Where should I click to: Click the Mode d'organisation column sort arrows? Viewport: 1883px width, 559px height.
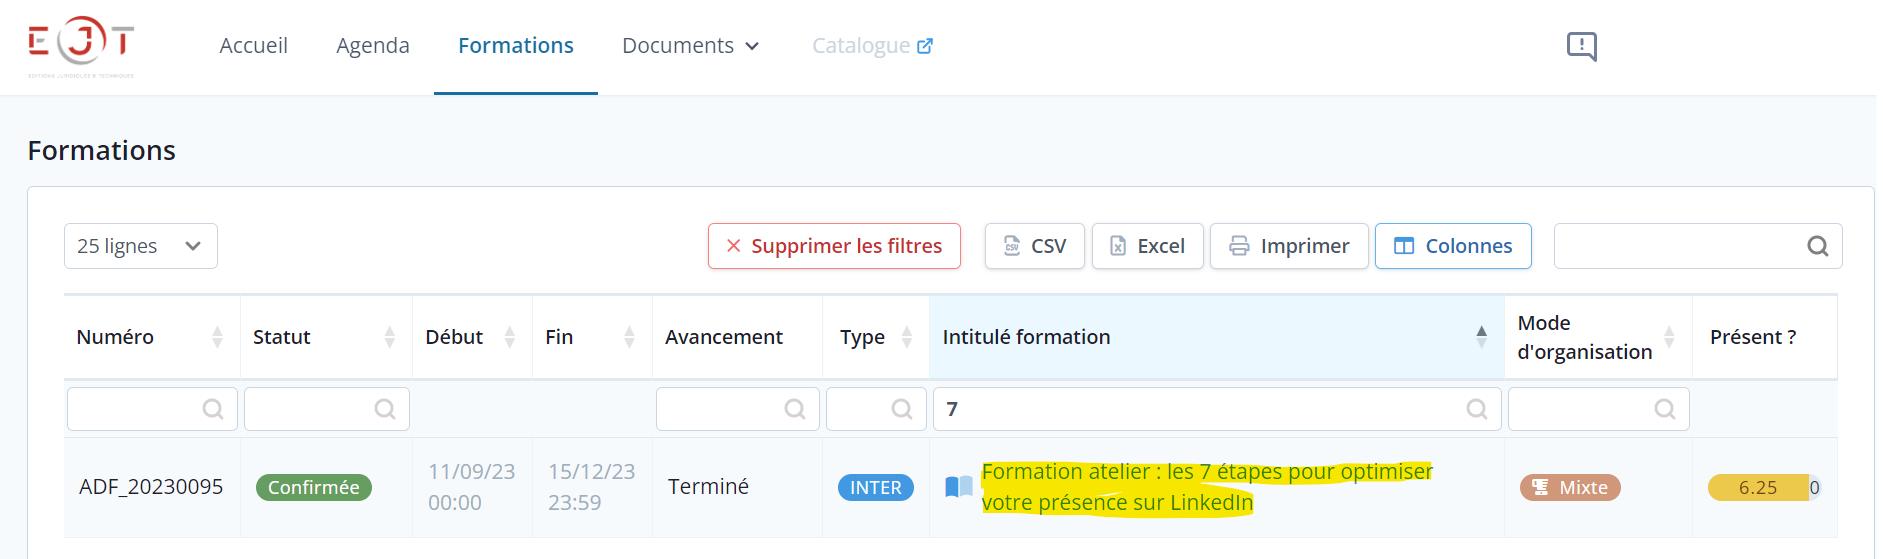(1669, 337)
